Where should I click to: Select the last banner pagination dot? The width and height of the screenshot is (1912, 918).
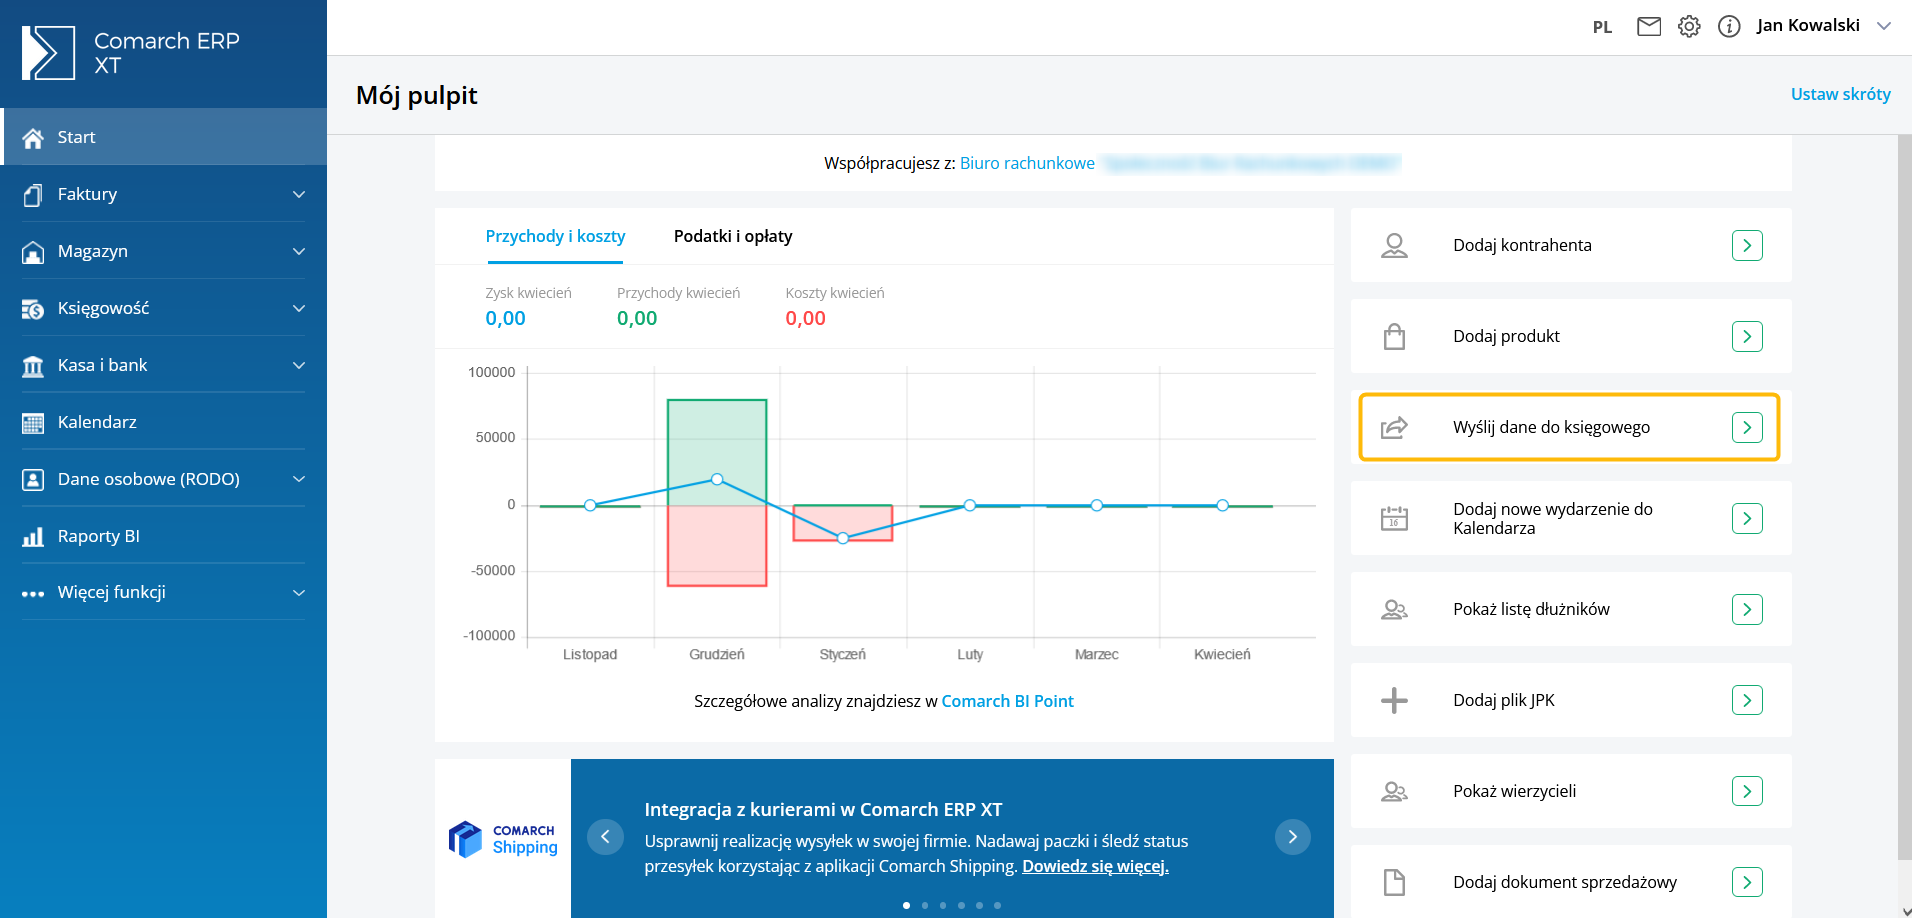(997, 905)
